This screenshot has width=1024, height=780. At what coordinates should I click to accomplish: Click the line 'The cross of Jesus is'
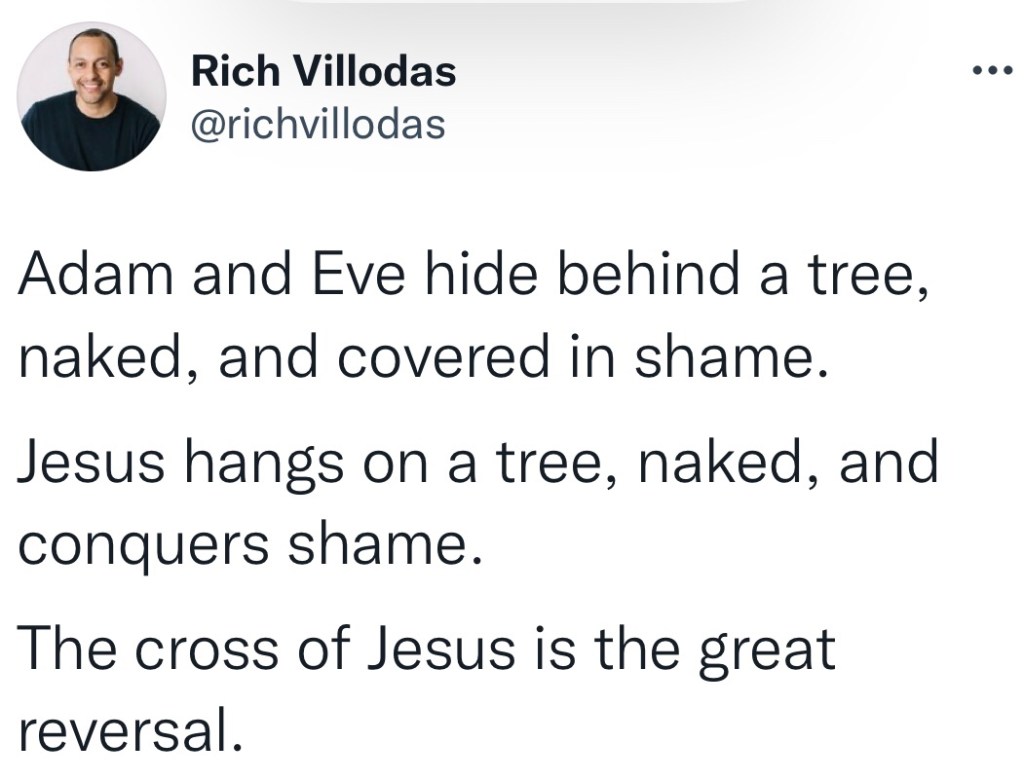pos(426,649)
